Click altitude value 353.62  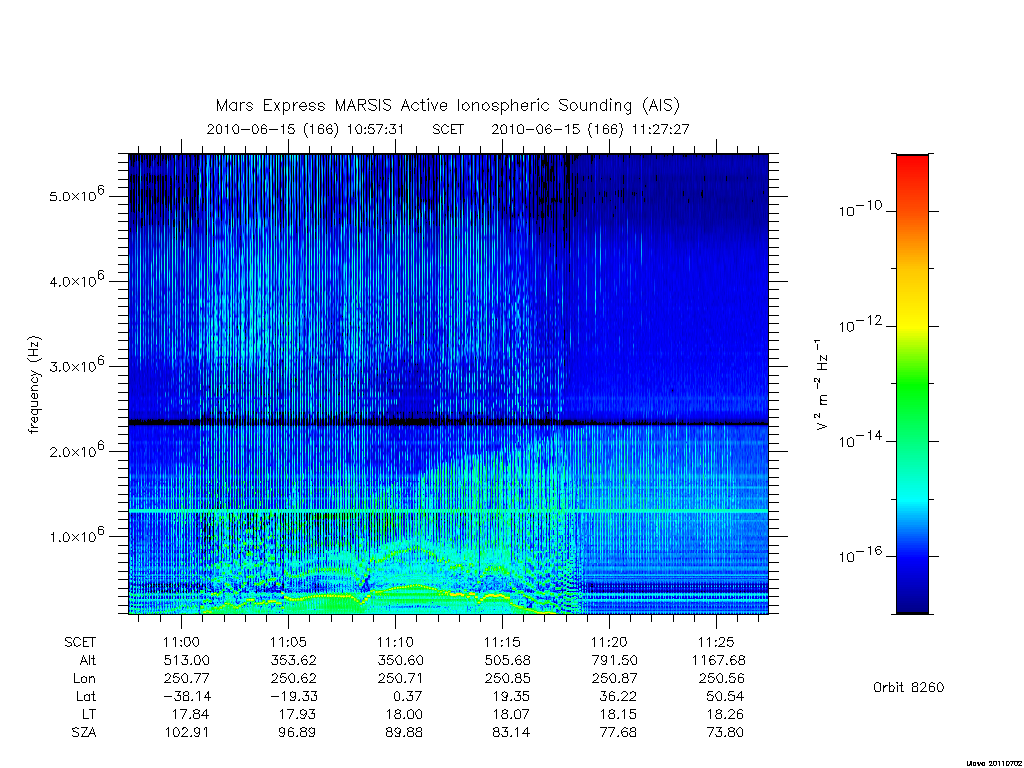tap(294, 660)
